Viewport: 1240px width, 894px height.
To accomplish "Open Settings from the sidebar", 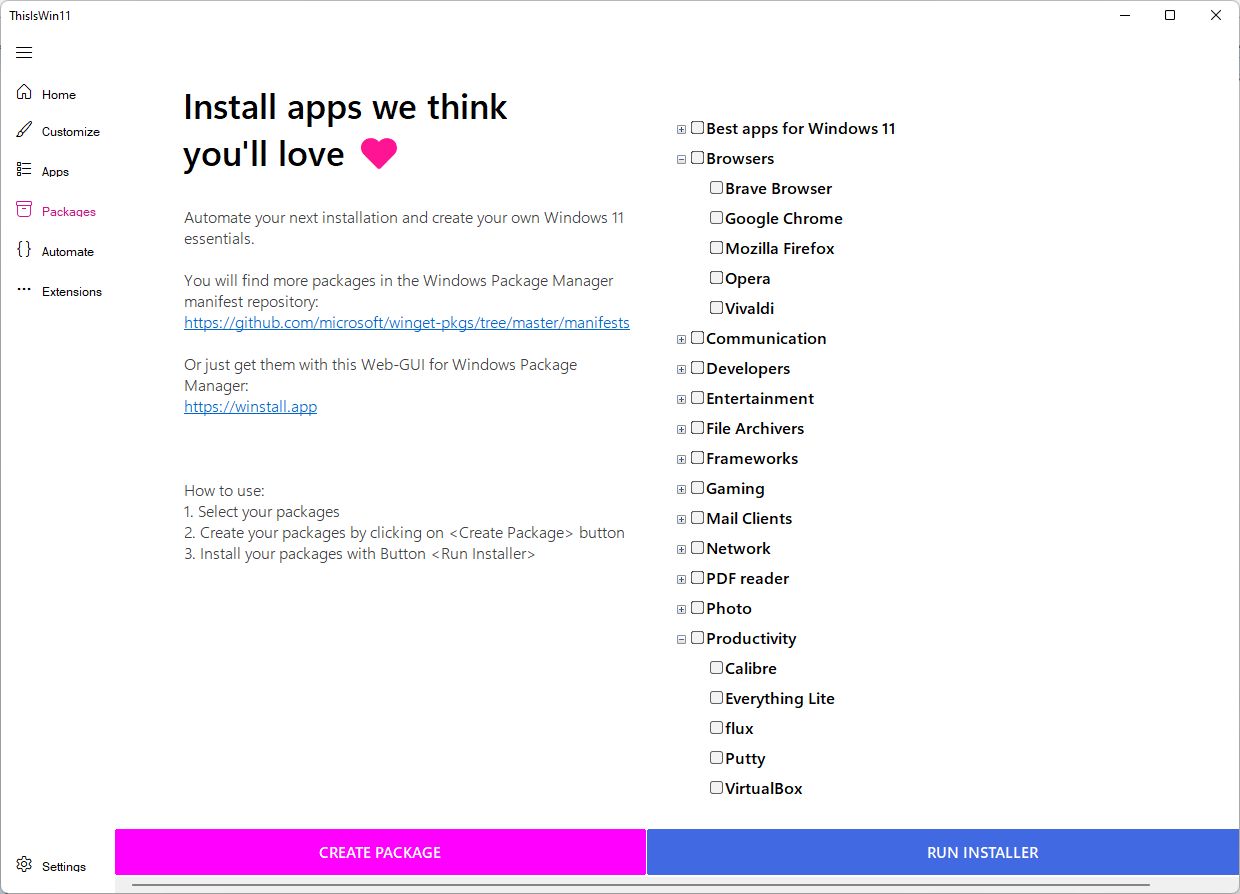I will coord(64,867).
